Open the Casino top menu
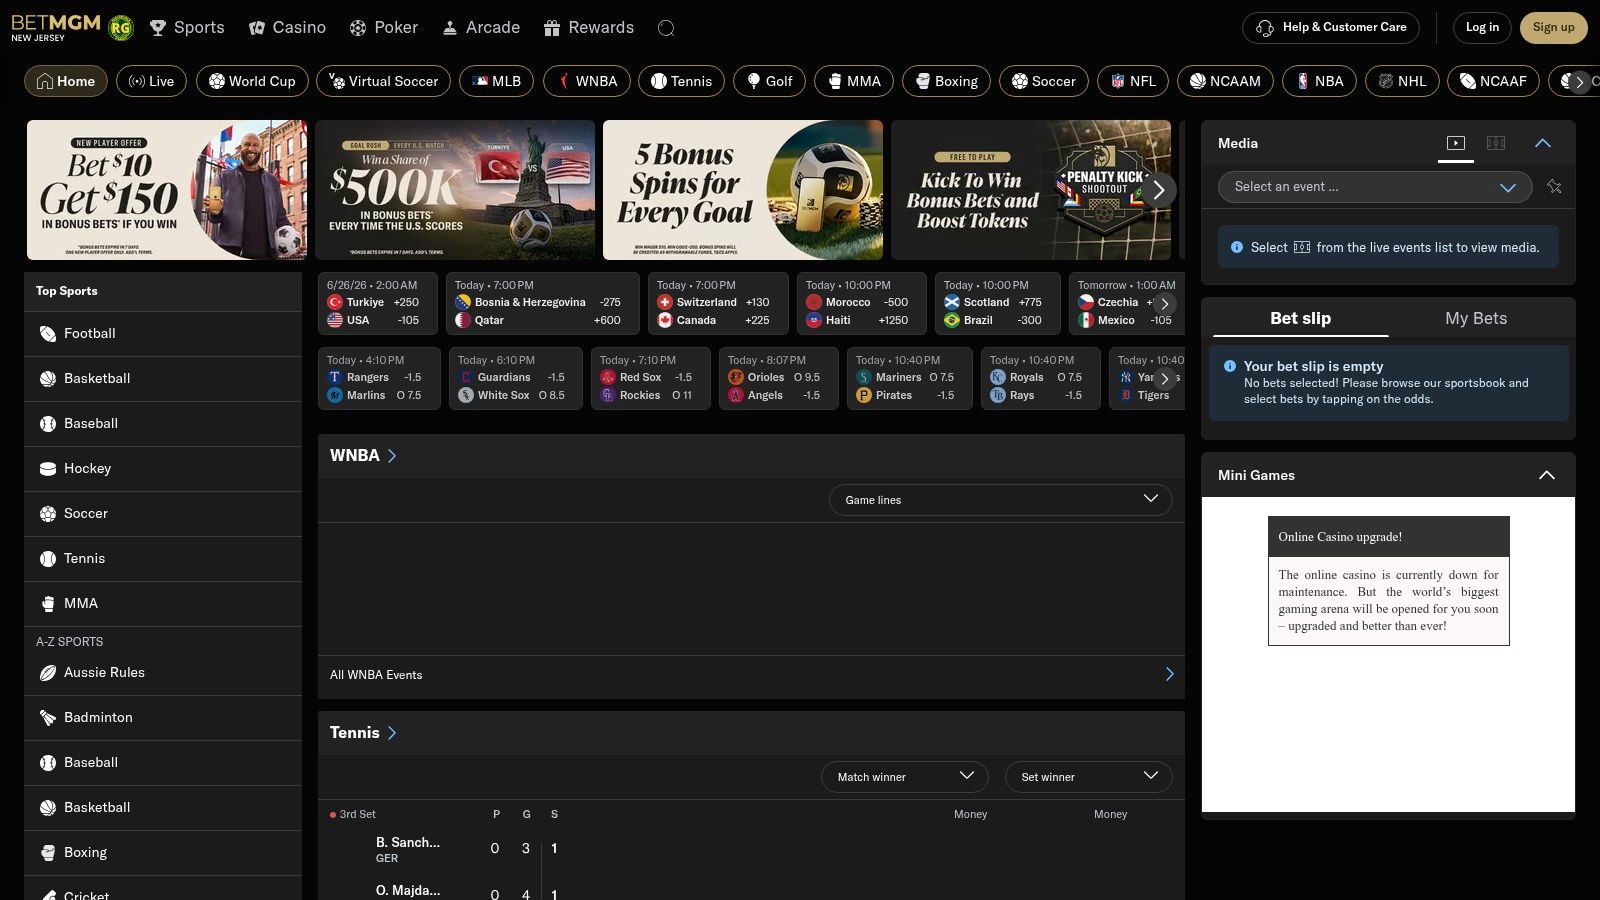The height and width of the screenshot is (900, 1600). click(x=287, y=28)
